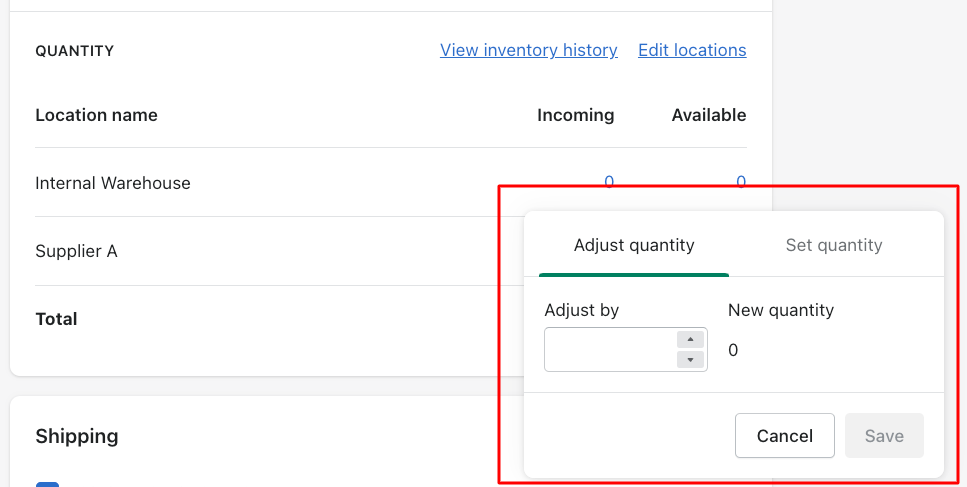
Task: Save the quantity adjustment
Action: point(884,436)
